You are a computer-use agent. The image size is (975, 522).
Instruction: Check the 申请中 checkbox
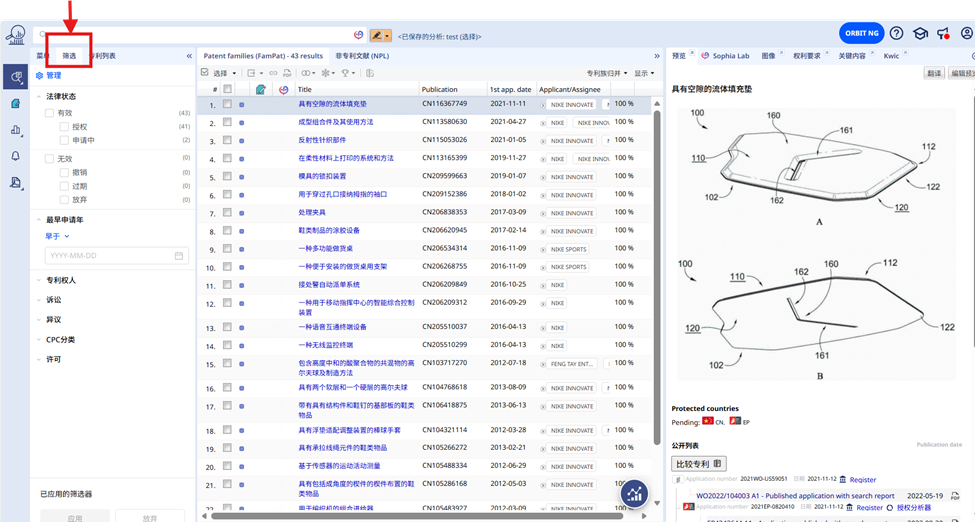64,140
